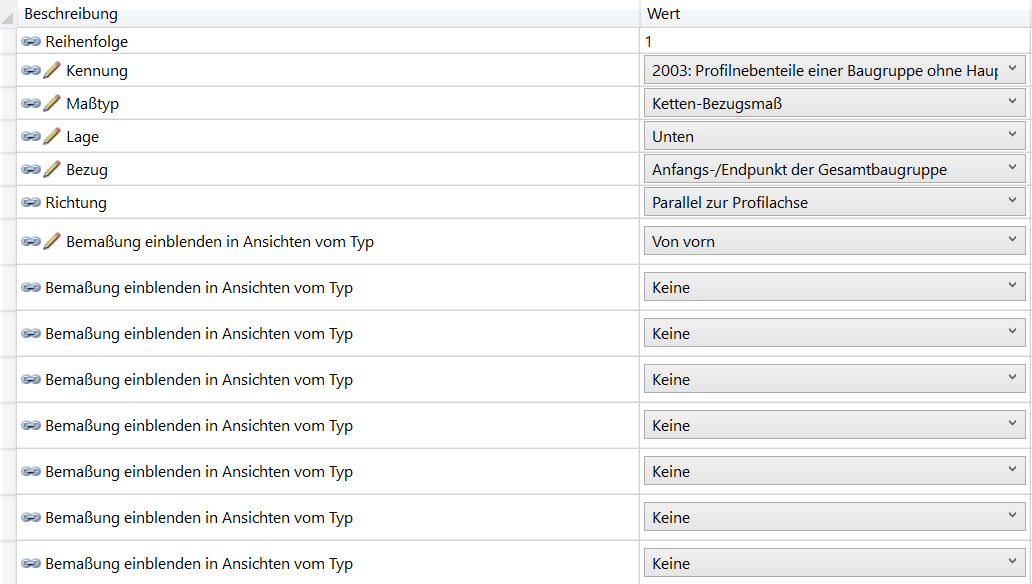Select the Reihenfolge value cell showing 1

835,41
